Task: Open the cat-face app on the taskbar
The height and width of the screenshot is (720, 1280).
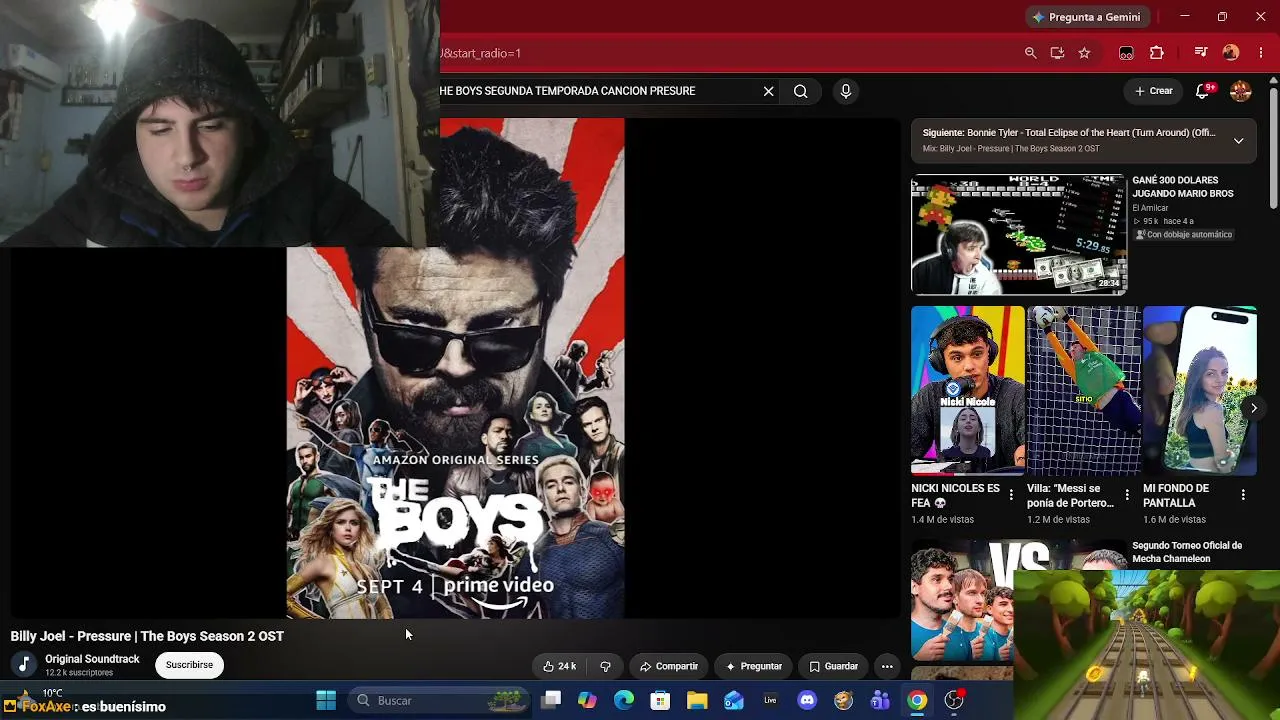Action: coord(843,701)
